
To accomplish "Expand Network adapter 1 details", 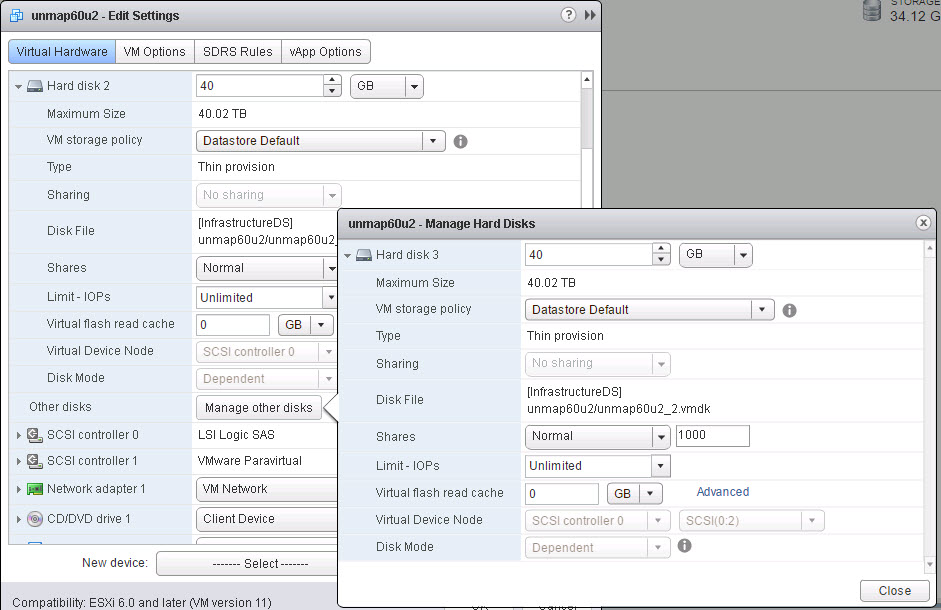I will pos(19,489).
